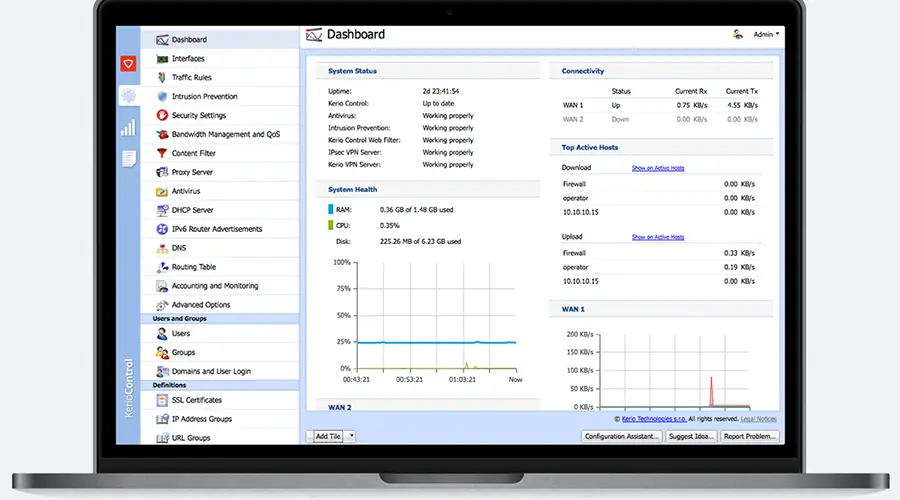Click the '0.36 GB of 1.48 GB used' value

416,210
